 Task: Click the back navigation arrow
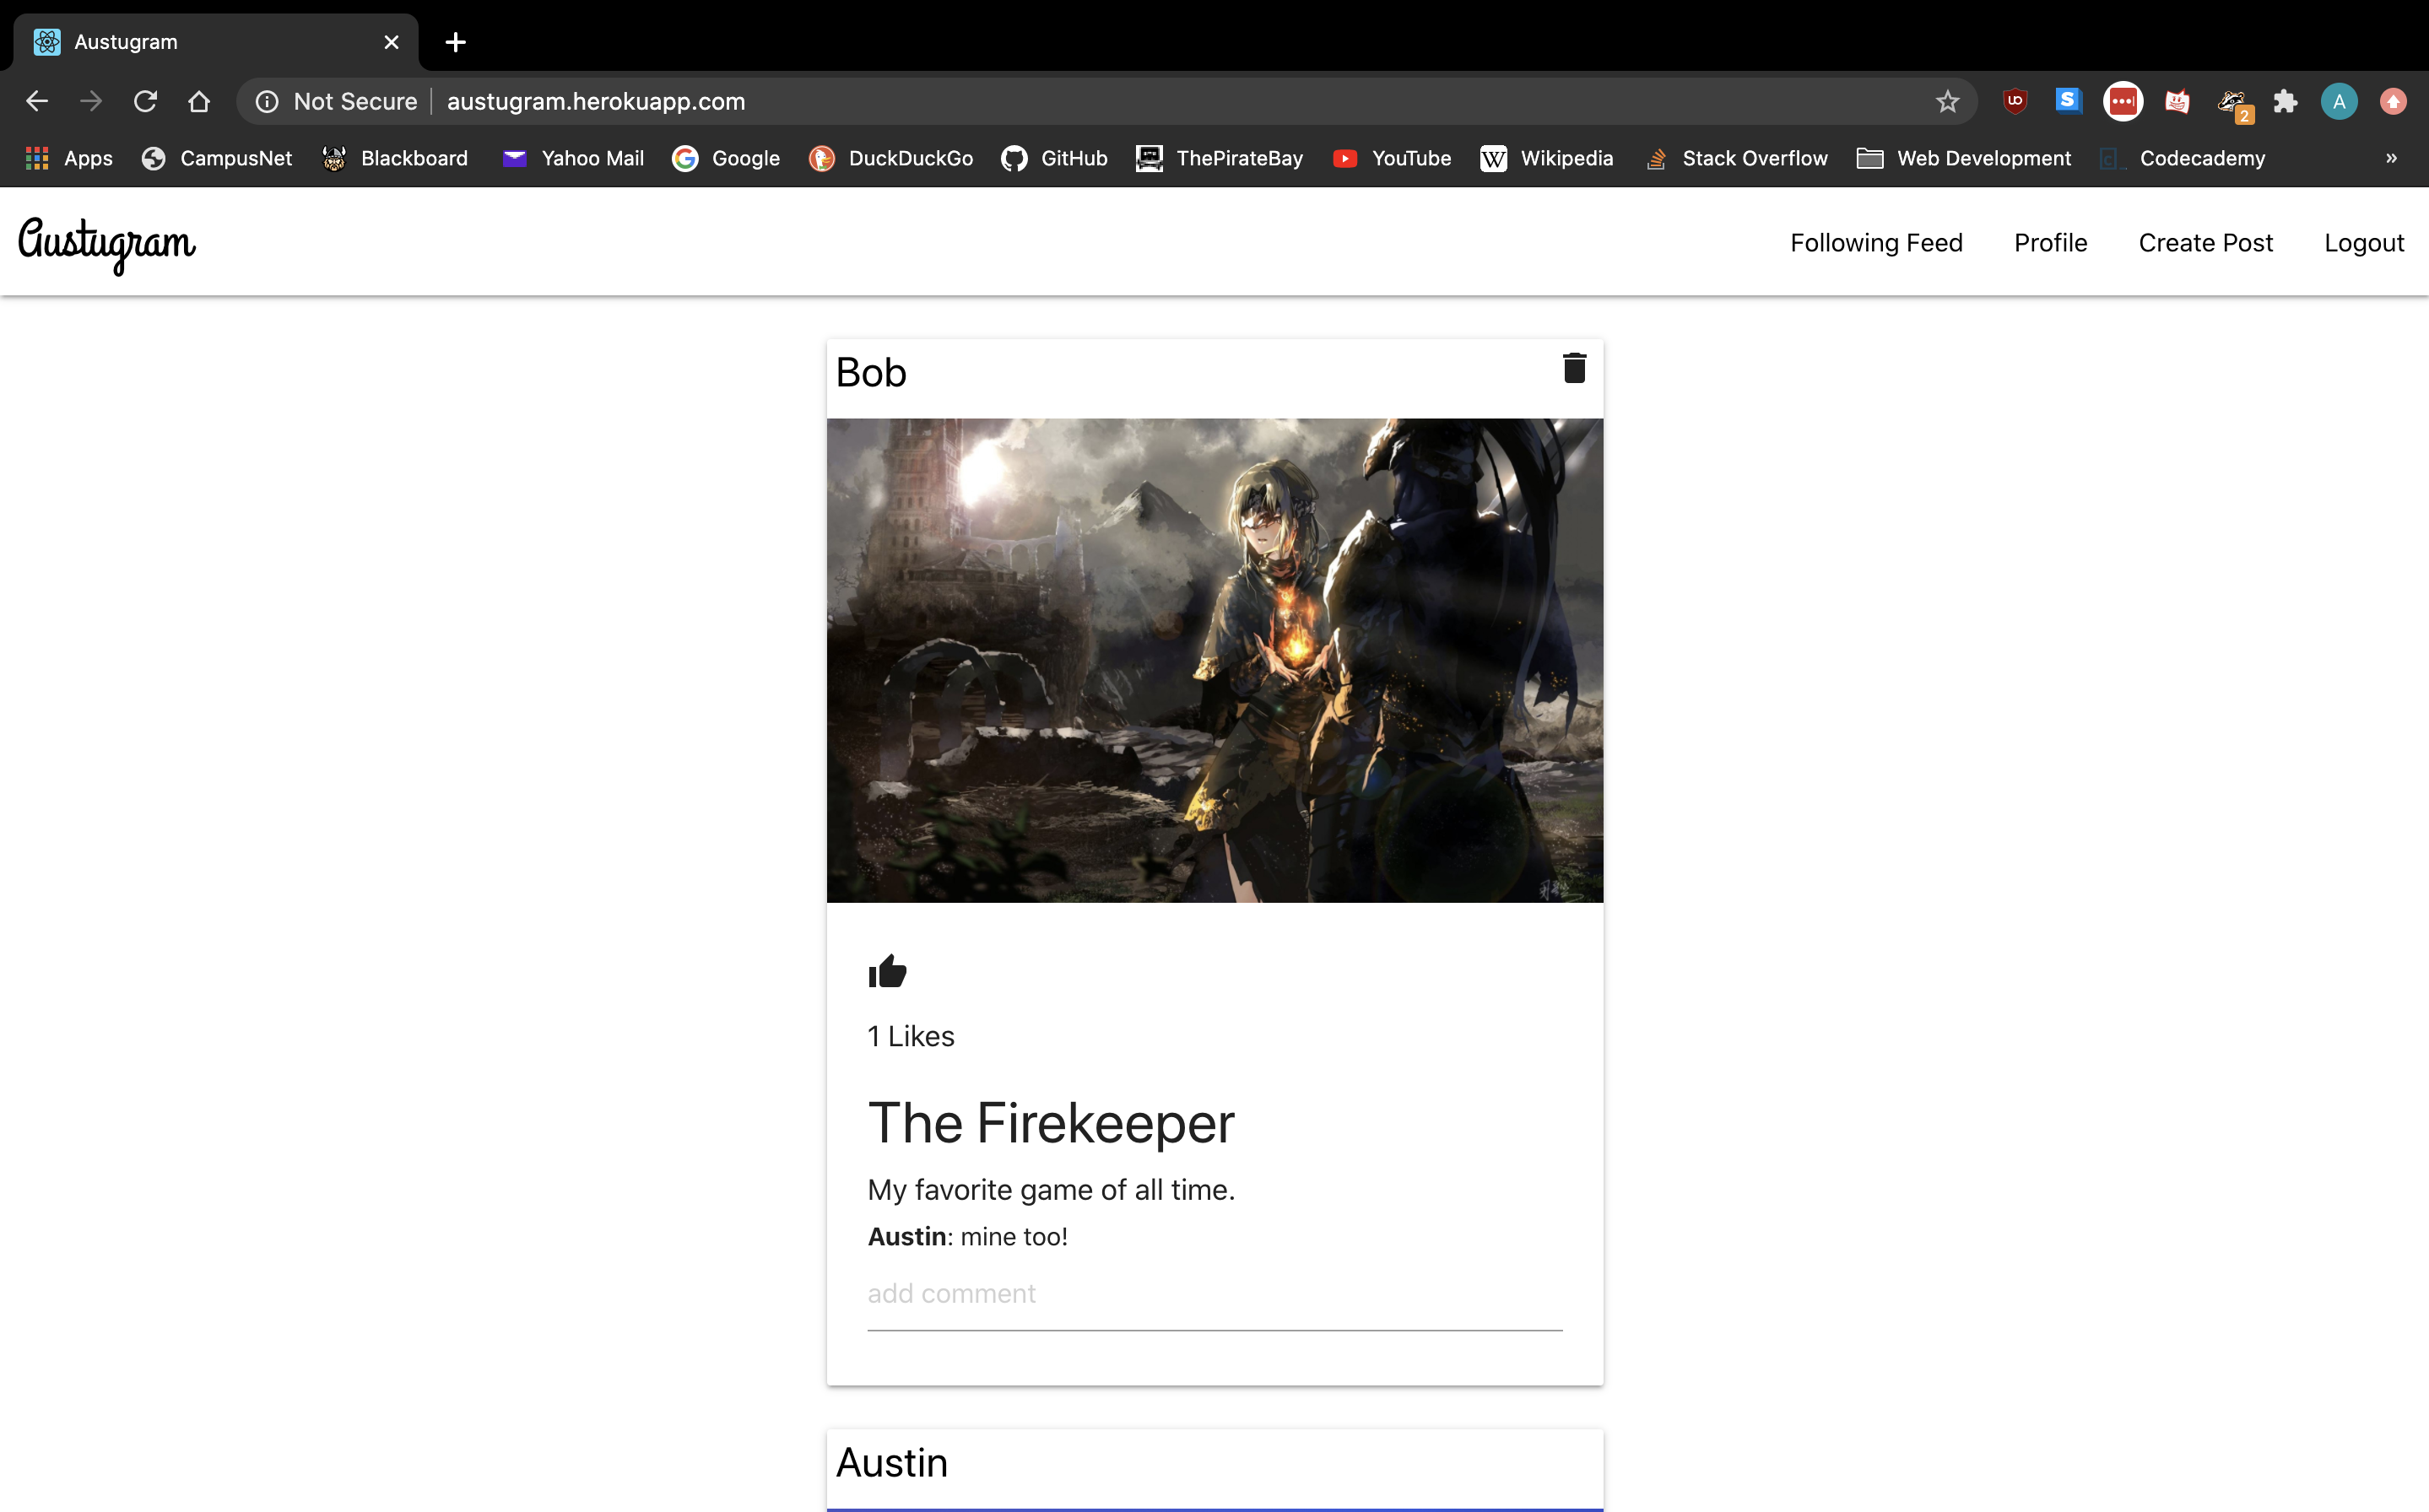37,102
